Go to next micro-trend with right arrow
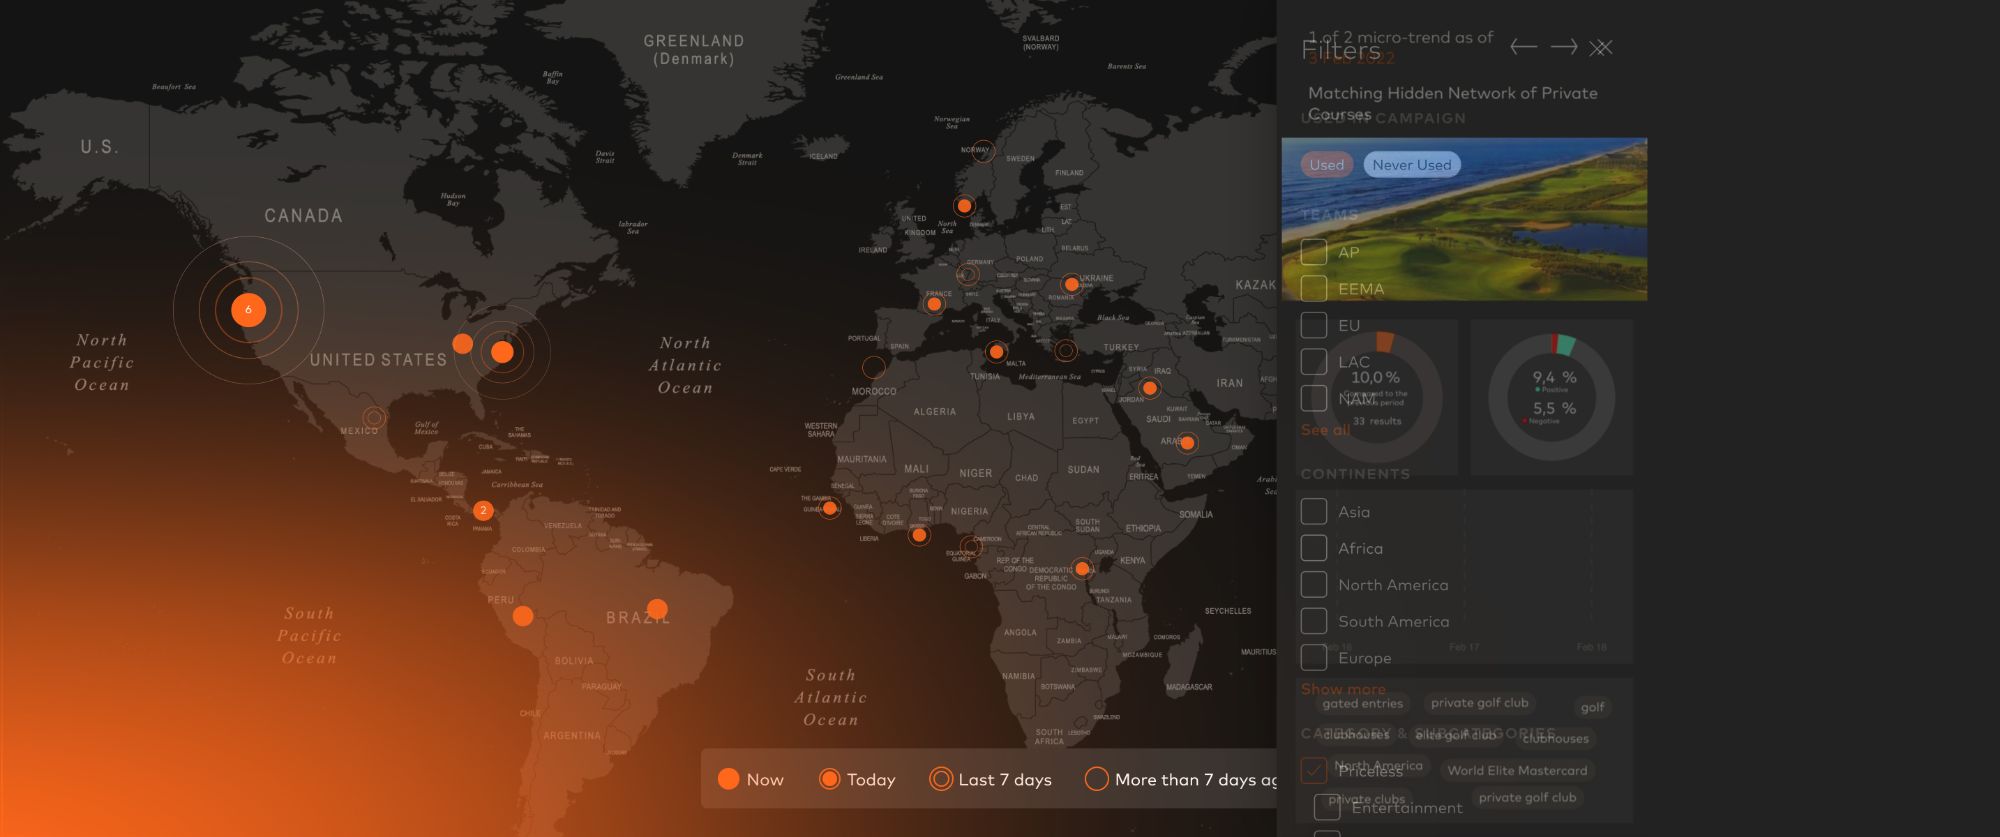Screen dimensions: 2000x837 click(x=1564, y=47)
